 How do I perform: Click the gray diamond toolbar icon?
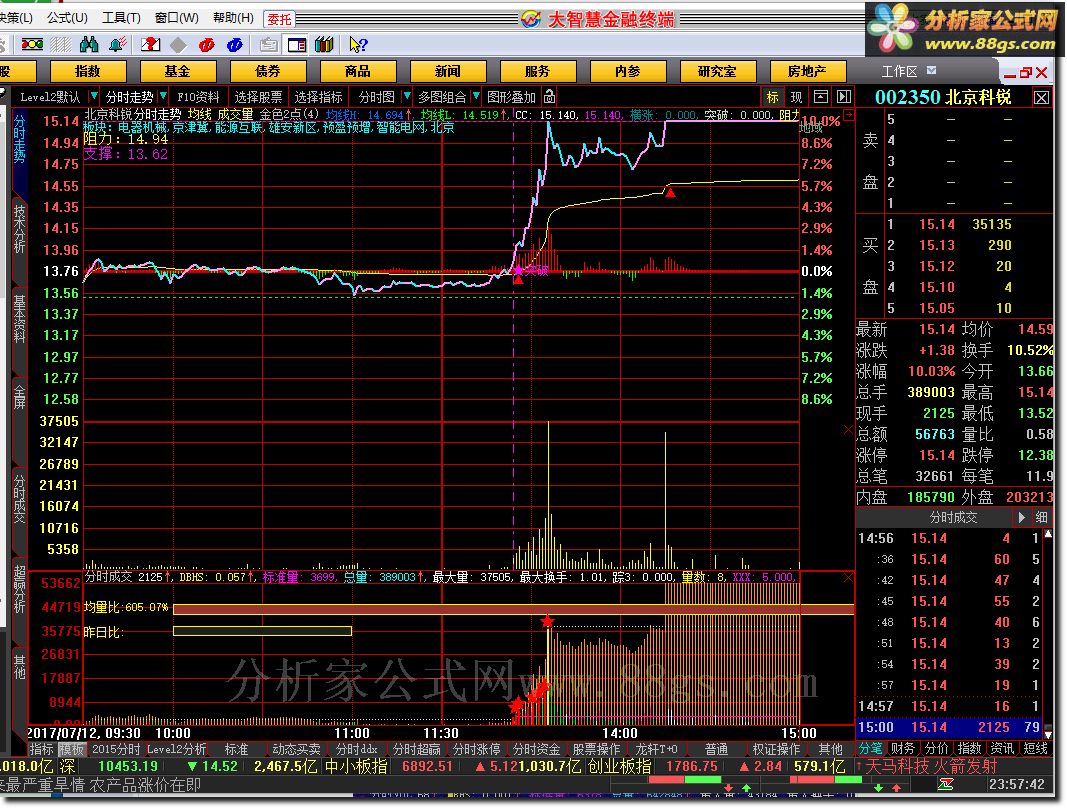click(178, 45)
